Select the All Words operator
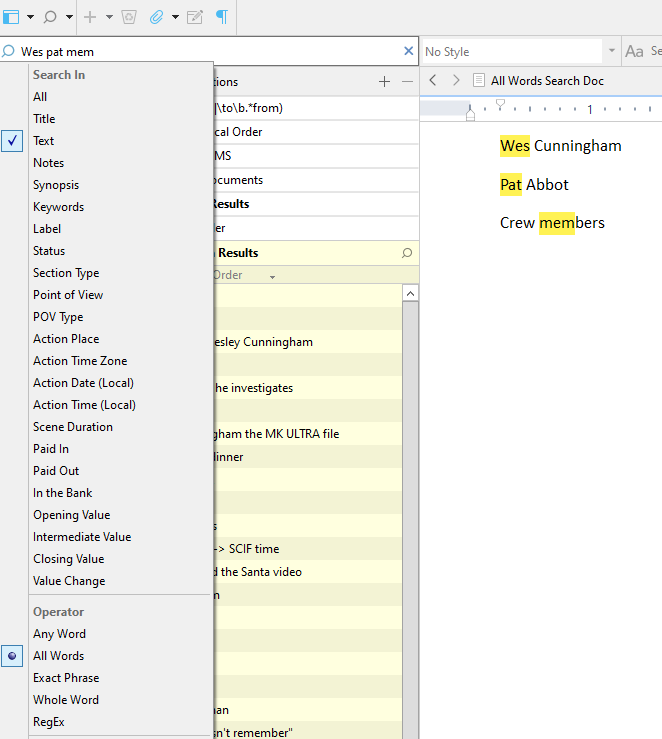 pos(58,656)
